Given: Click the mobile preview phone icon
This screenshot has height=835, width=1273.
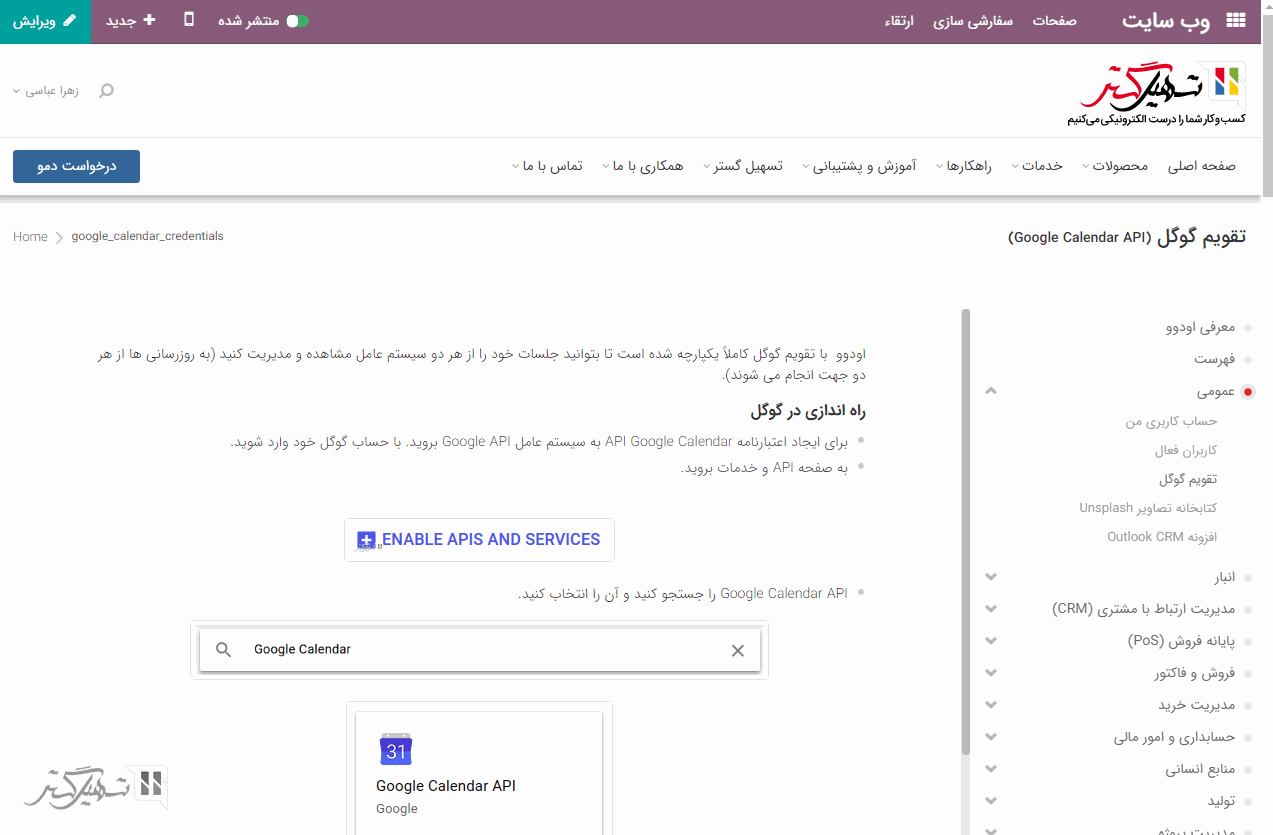Looking at the screenshot, I should click(189, 20).
